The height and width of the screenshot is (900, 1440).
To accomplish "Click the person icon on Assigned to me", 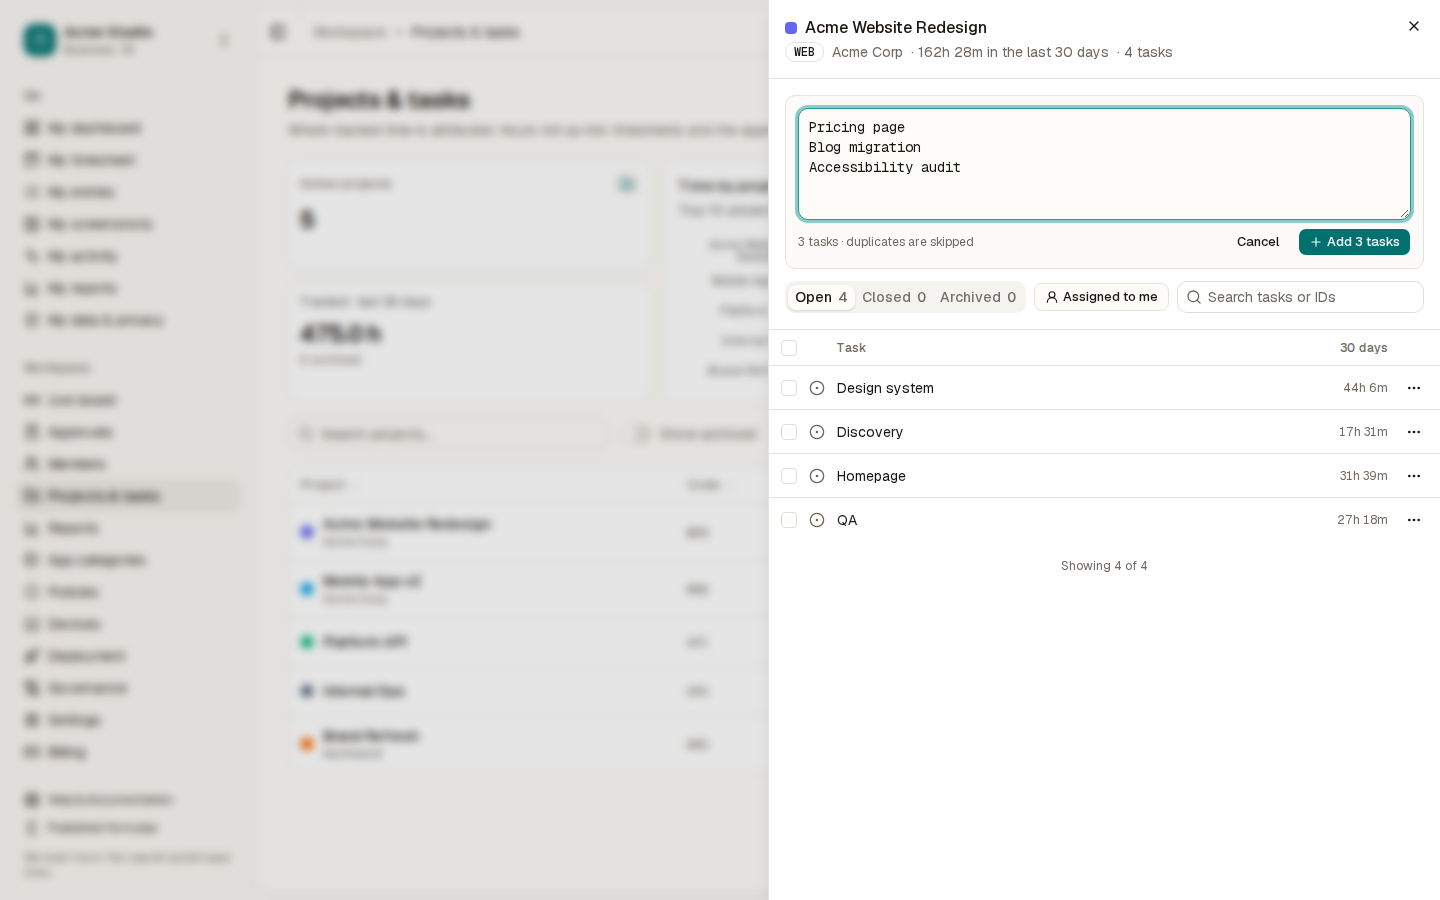I will (x=1052, y=297).
